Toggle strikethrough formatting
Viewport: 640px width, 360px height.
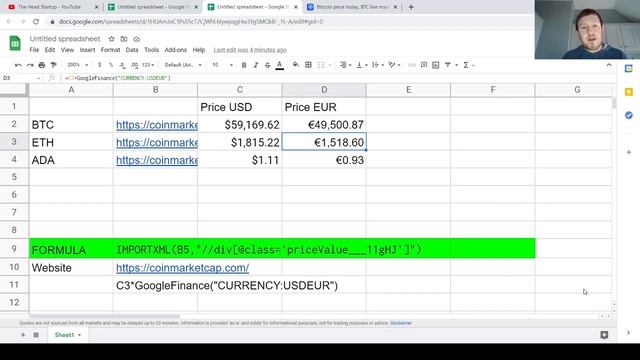(x=267, y=65)
